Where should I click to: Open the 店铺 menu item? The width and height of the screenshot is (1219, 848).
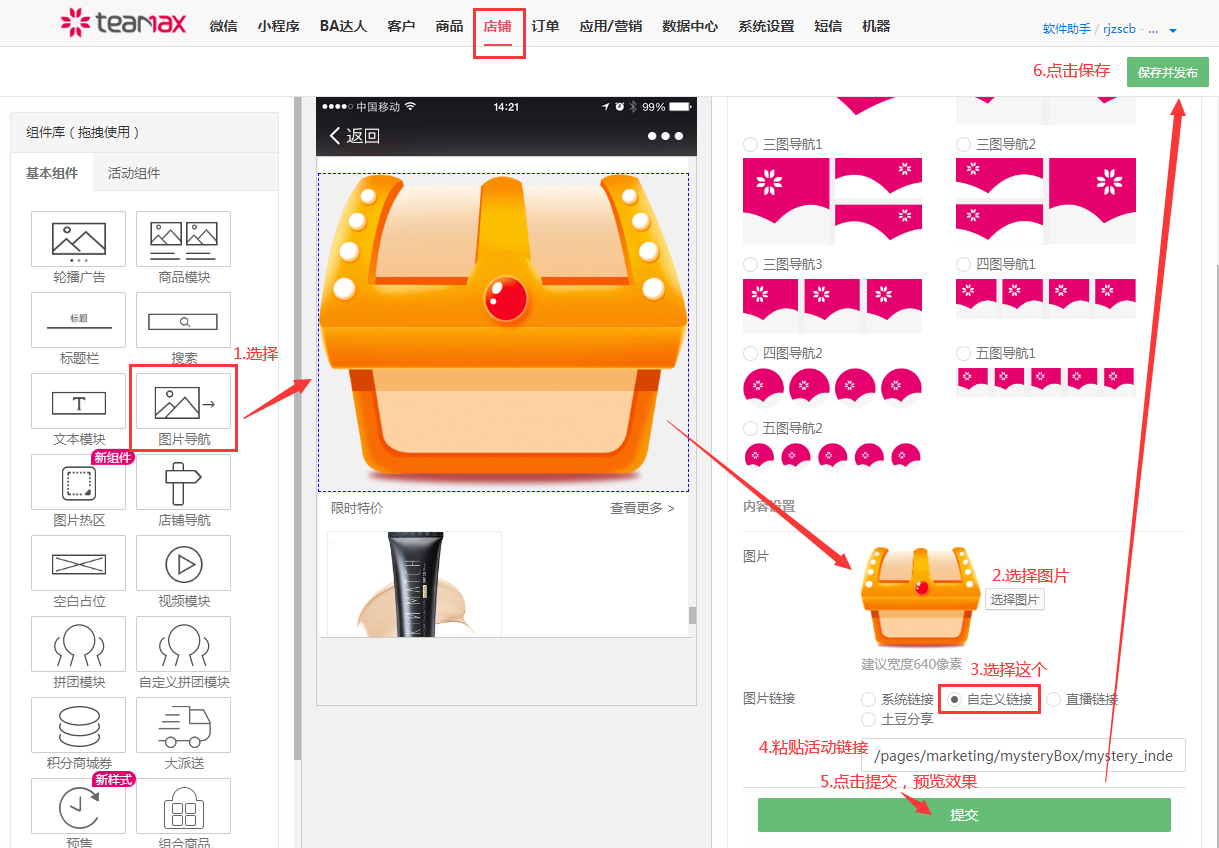(499, 27)
